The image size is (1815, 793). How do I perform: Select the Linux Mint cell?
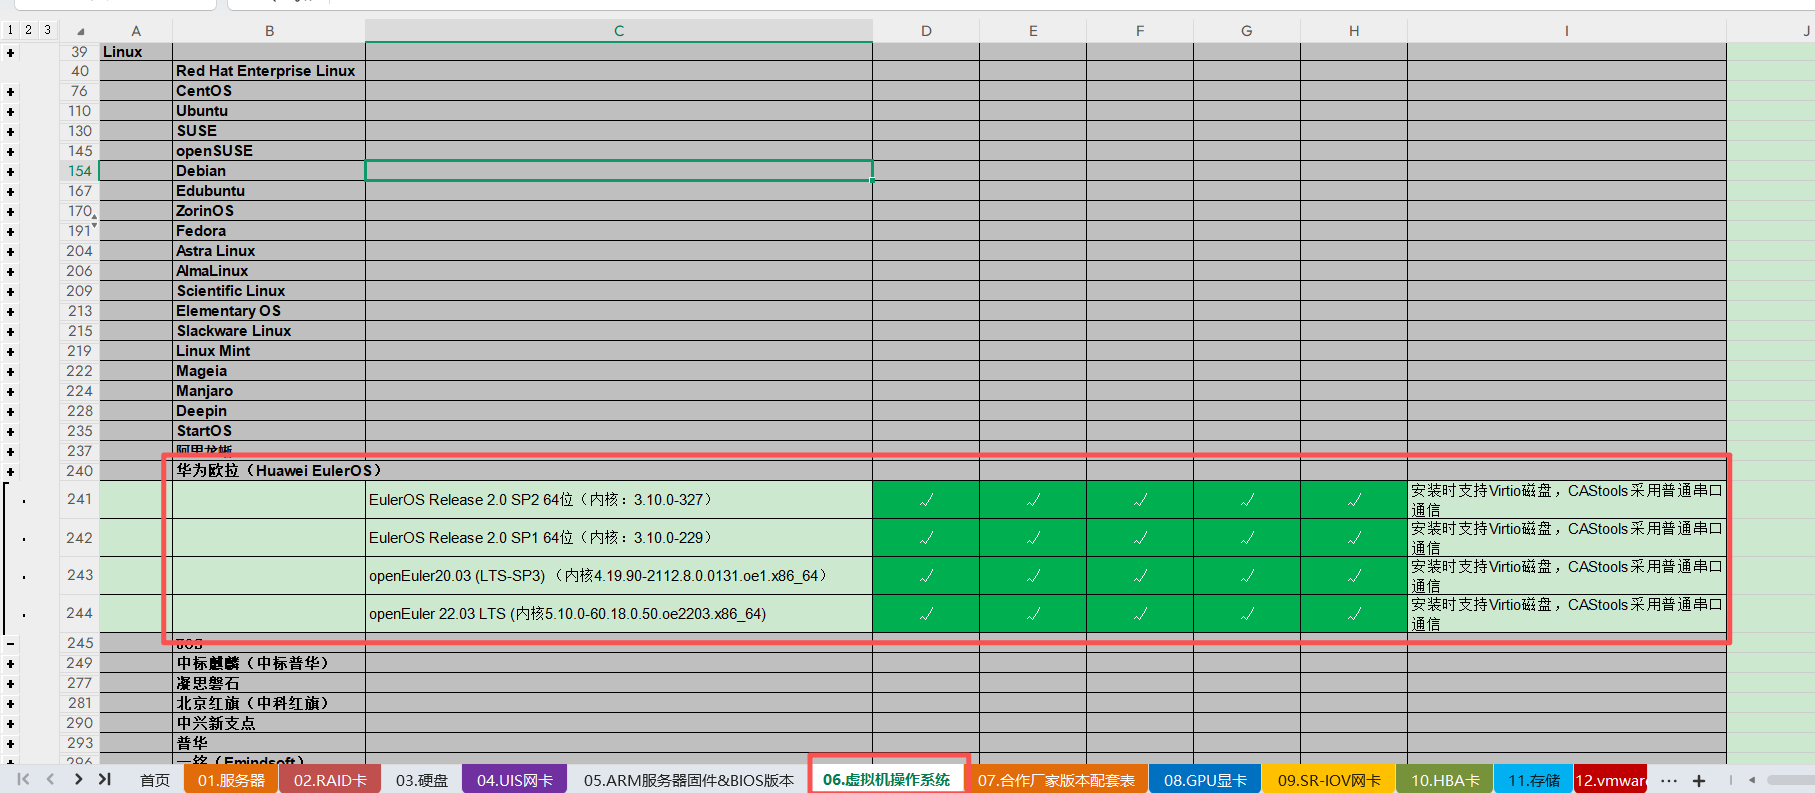click(269, 351)
